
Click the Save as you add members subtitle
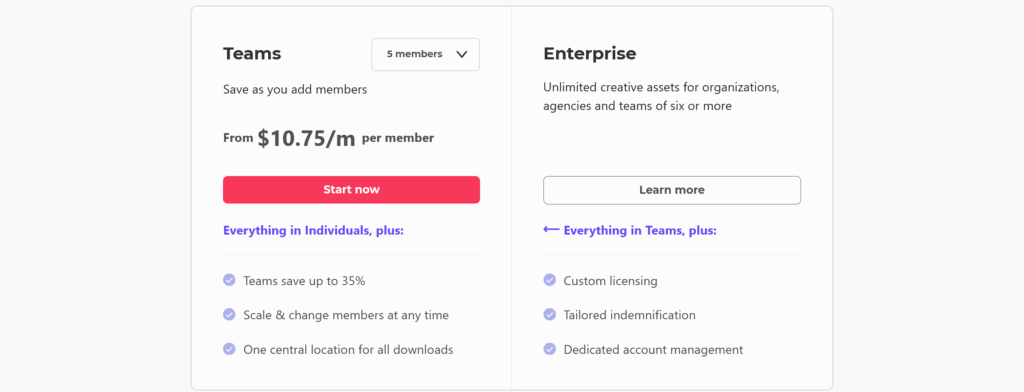(295, 90)
